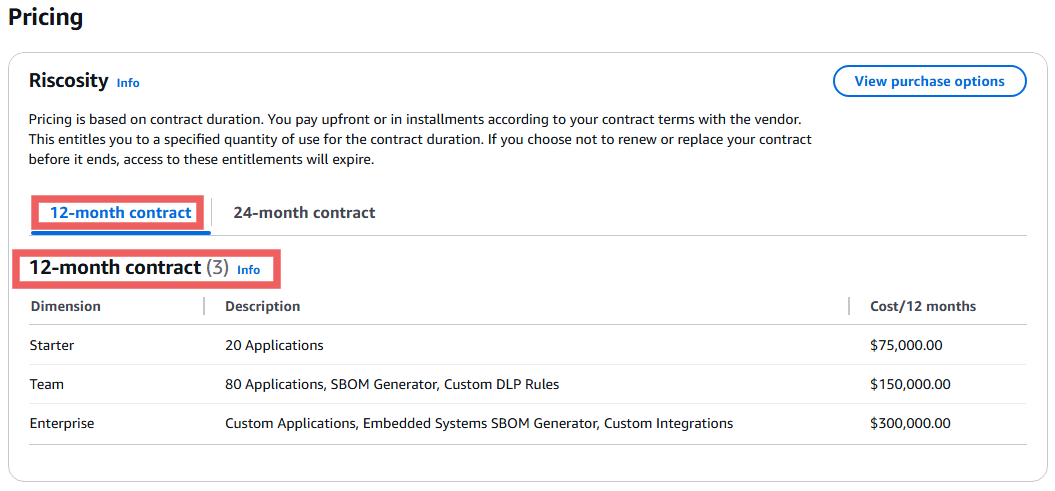Click the Riscosity product heading

point(69,81)
